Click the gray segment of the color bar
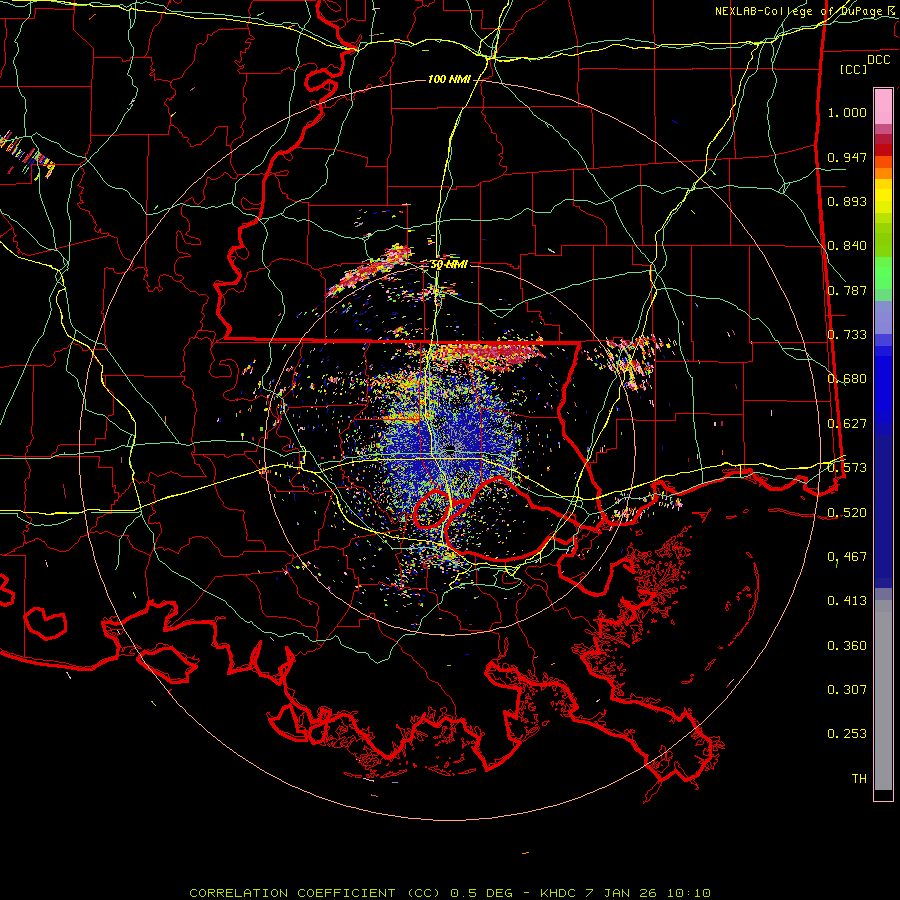This screenshot has width=900, height=900. click(x=883, y=695)
